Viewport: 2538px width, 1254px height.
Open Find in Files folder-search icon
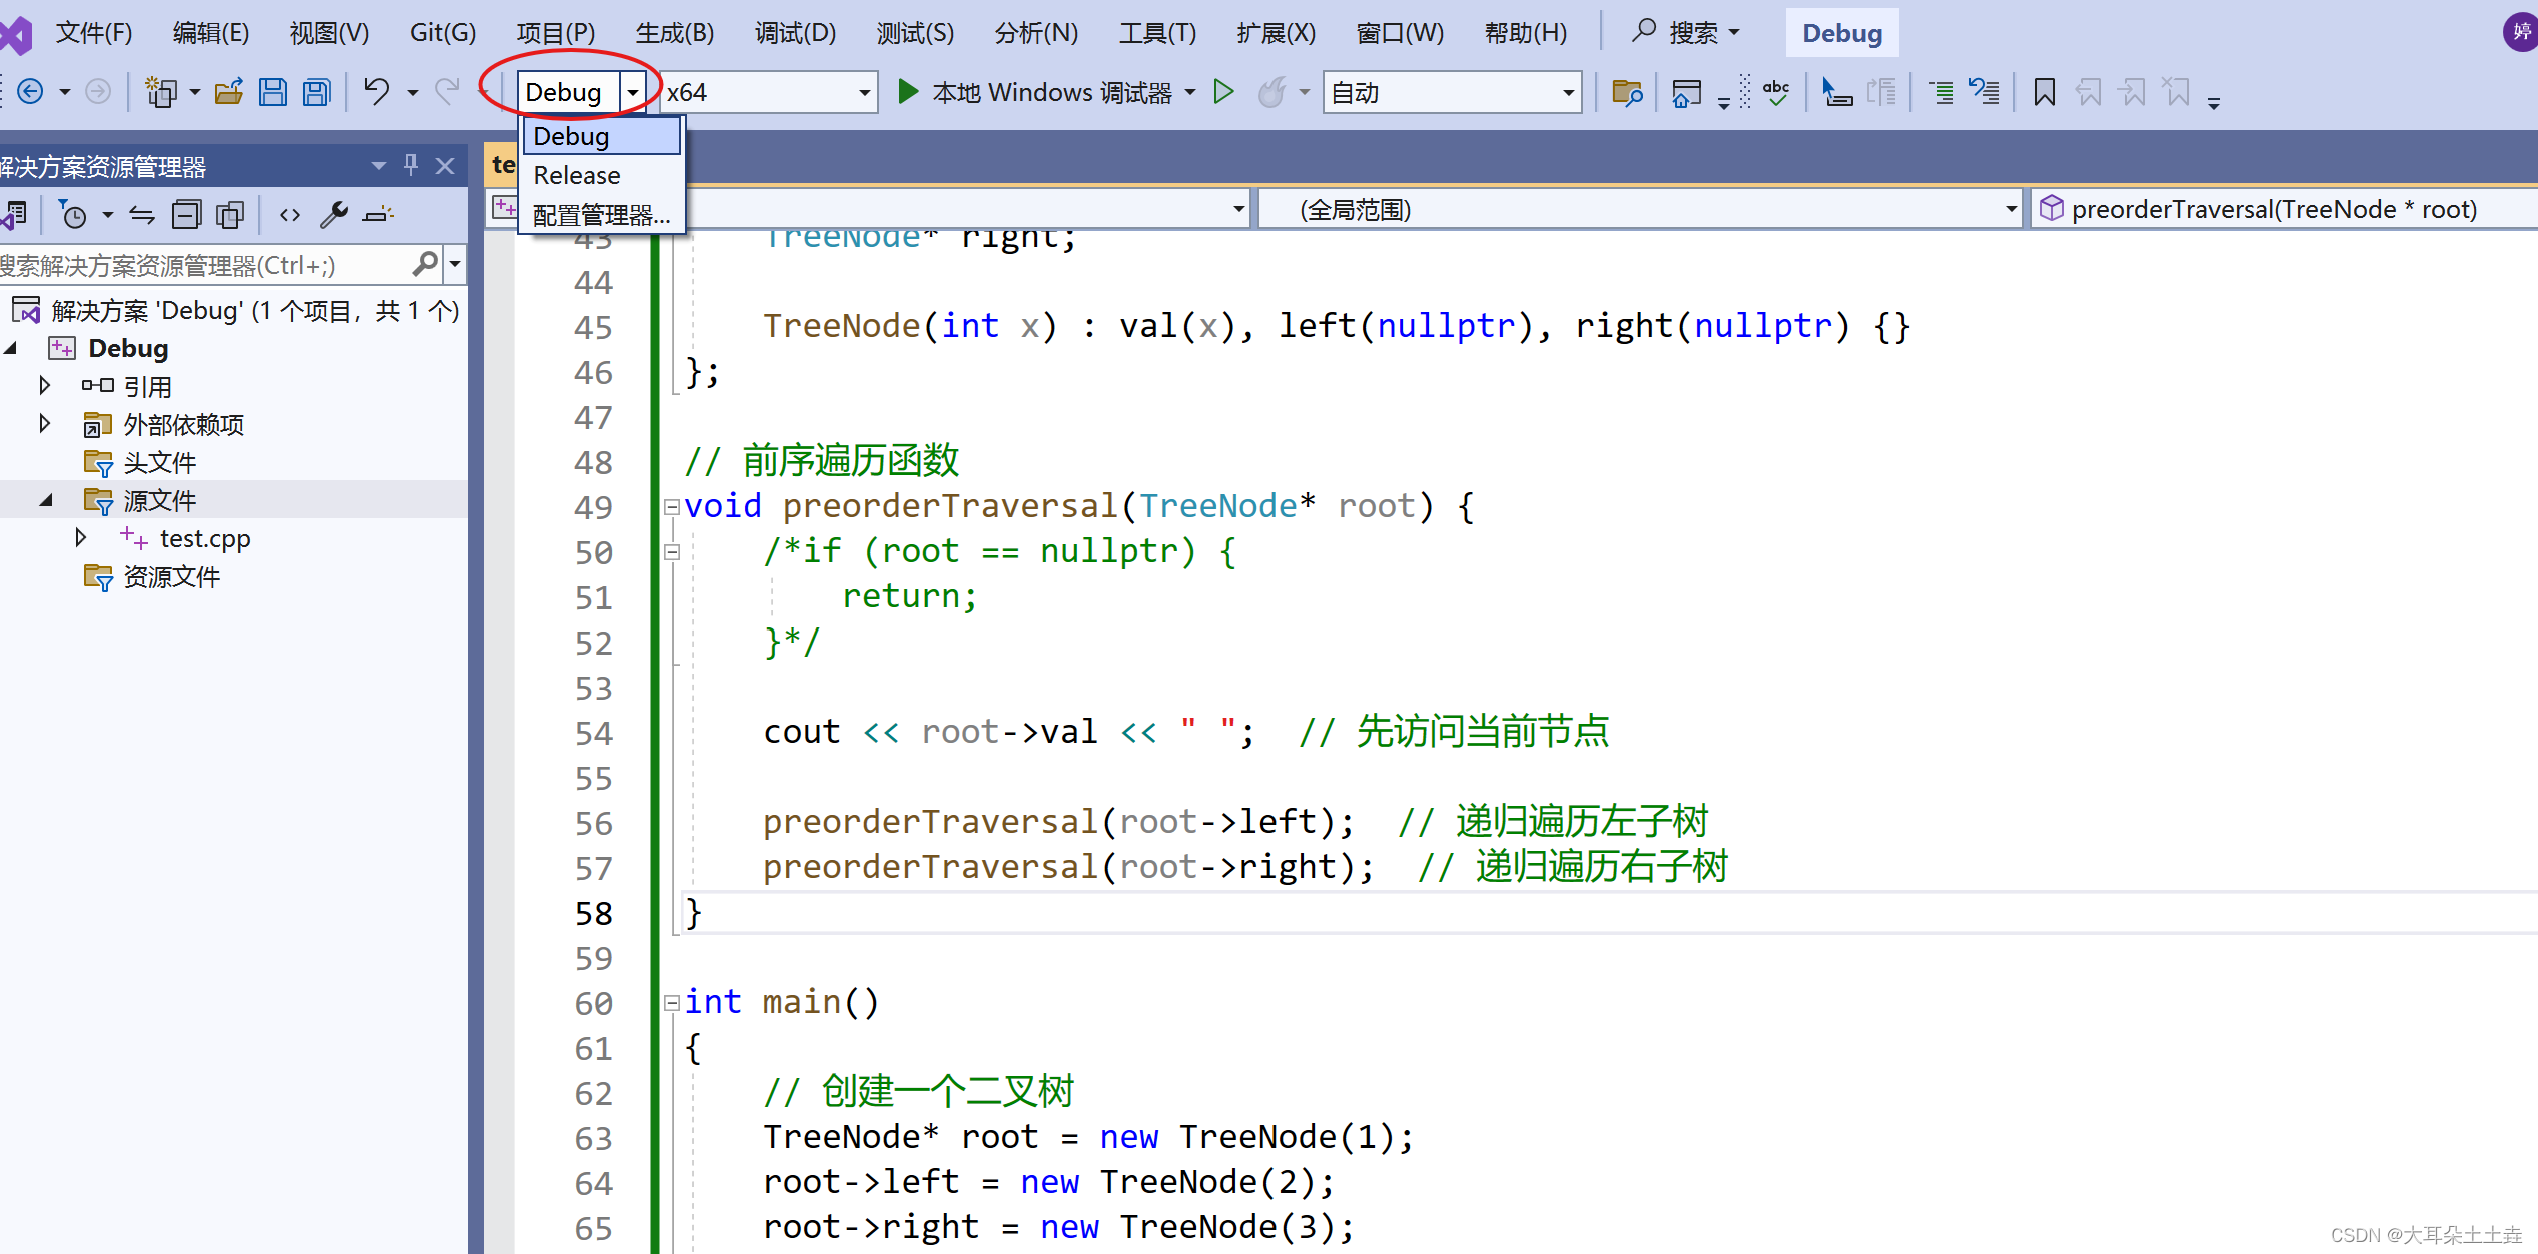[x=1627, y=93]
